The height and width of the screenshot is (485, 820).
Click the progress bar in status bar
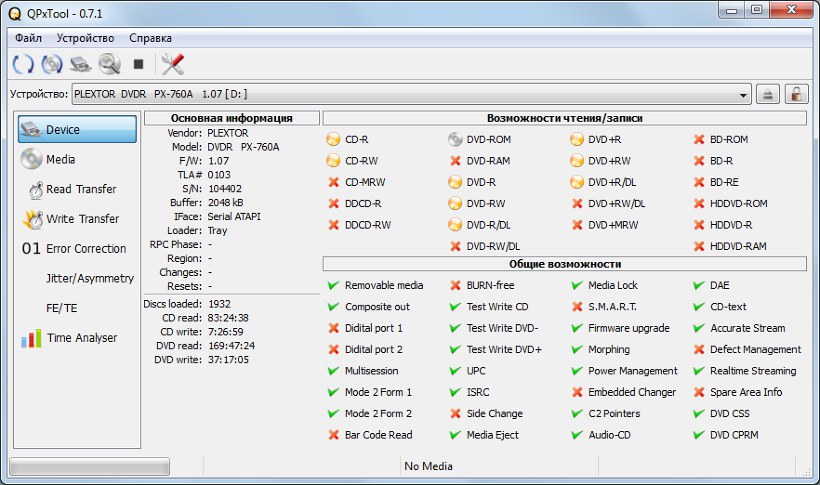click(89, 466)
